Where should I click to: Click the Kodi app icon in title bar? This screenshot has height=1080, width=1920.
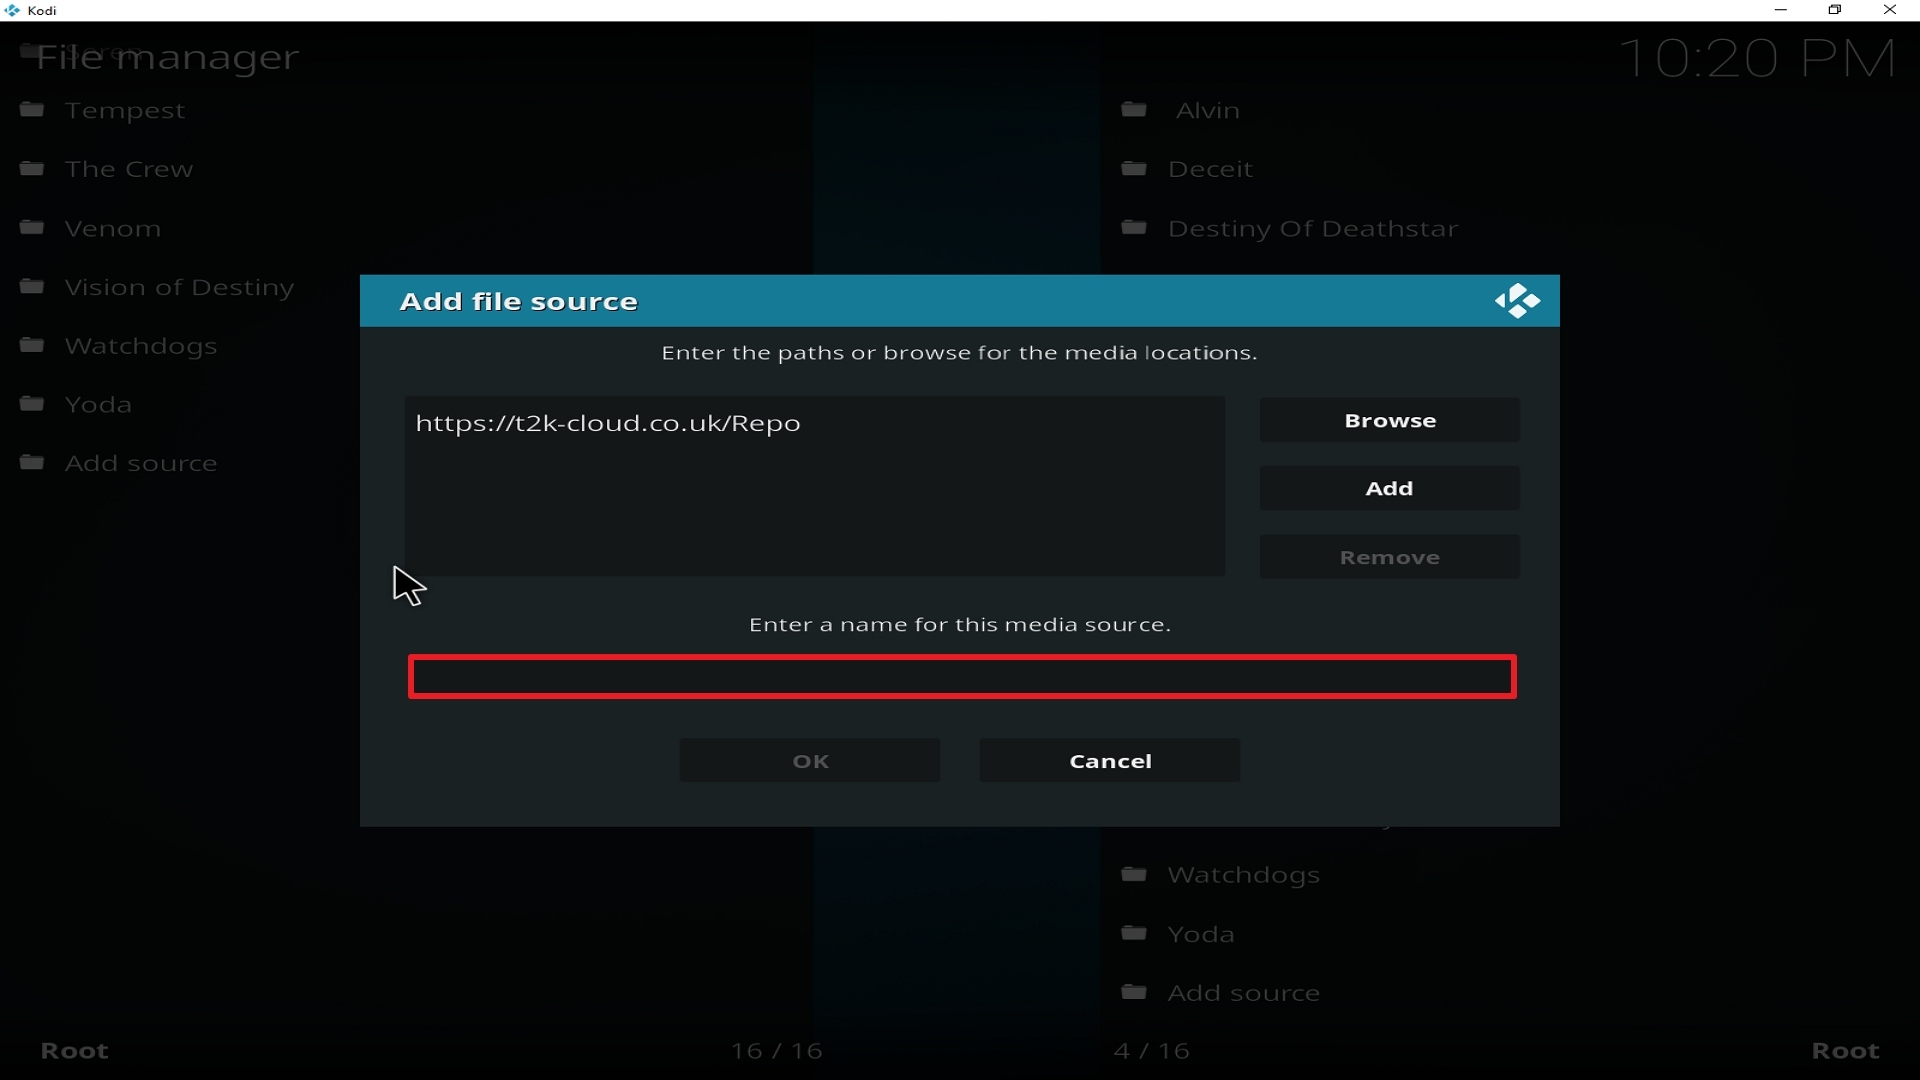click(x=12, y=10)
